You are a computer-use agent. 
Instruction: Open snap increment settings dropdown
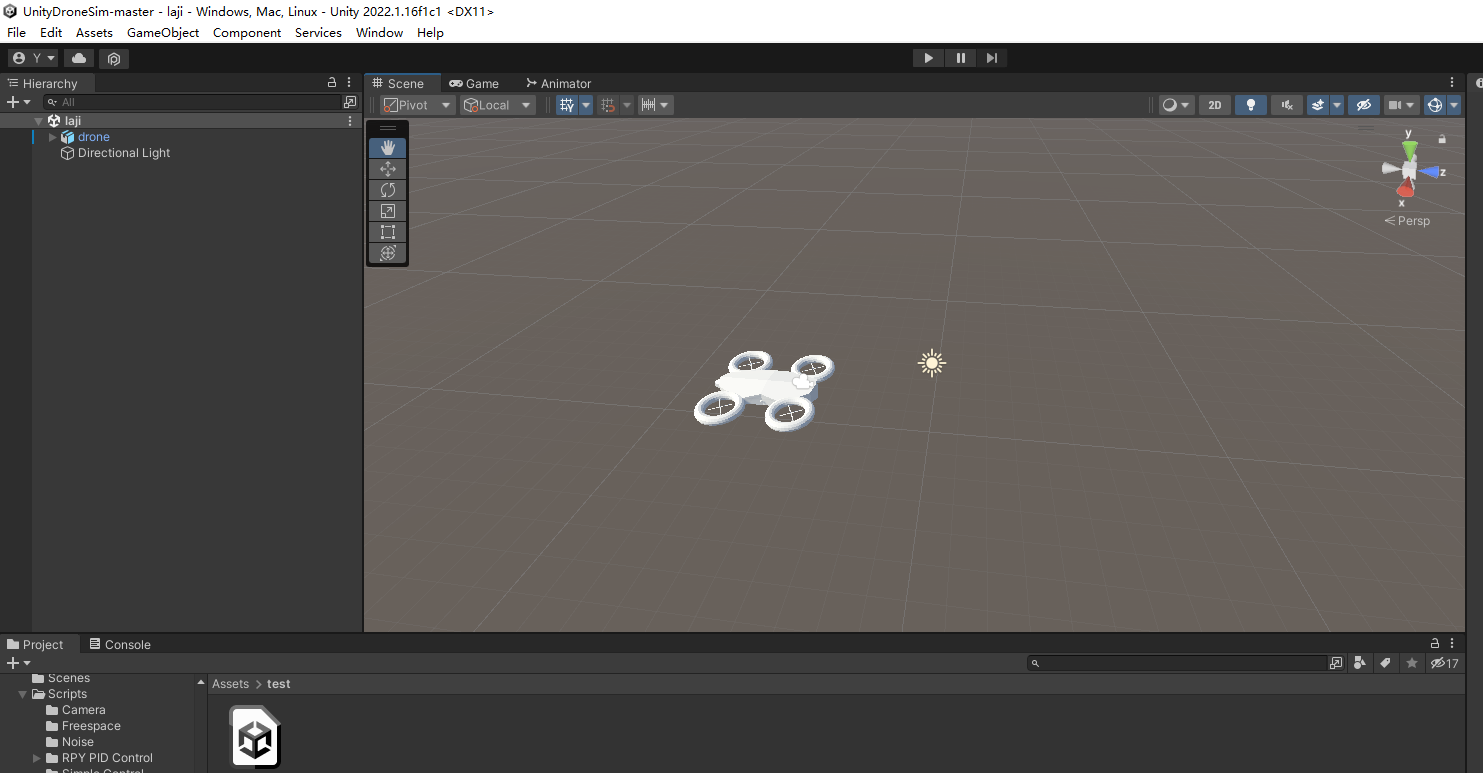pyautogui.click(x=656, y=105)
